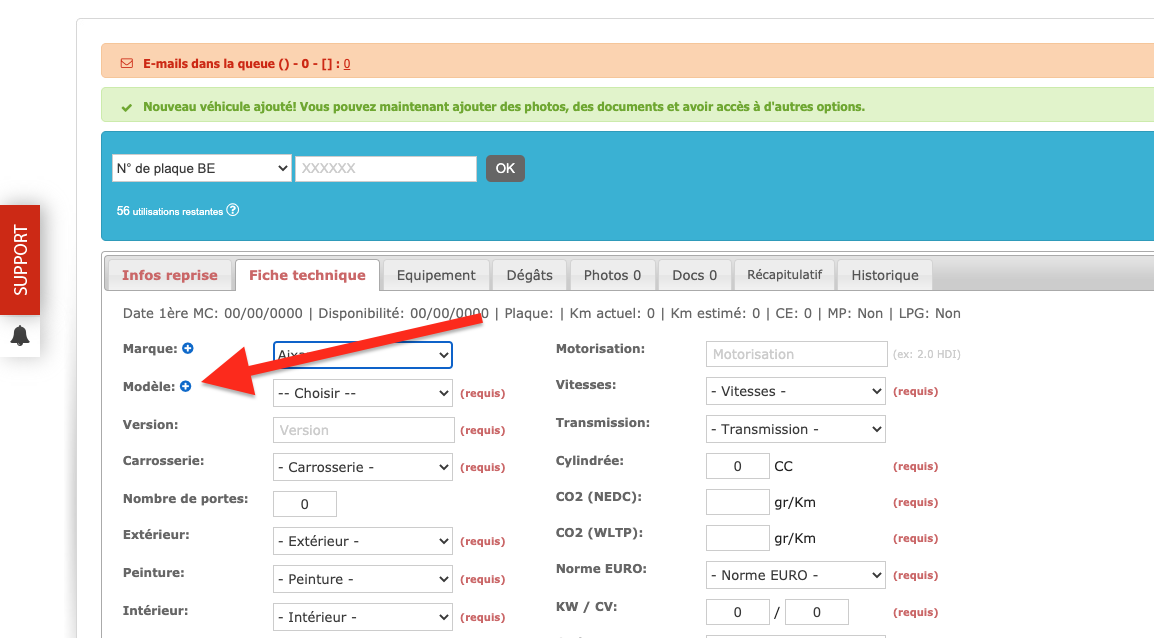Open the Modèle Choisir dropdown

point(363,393)
